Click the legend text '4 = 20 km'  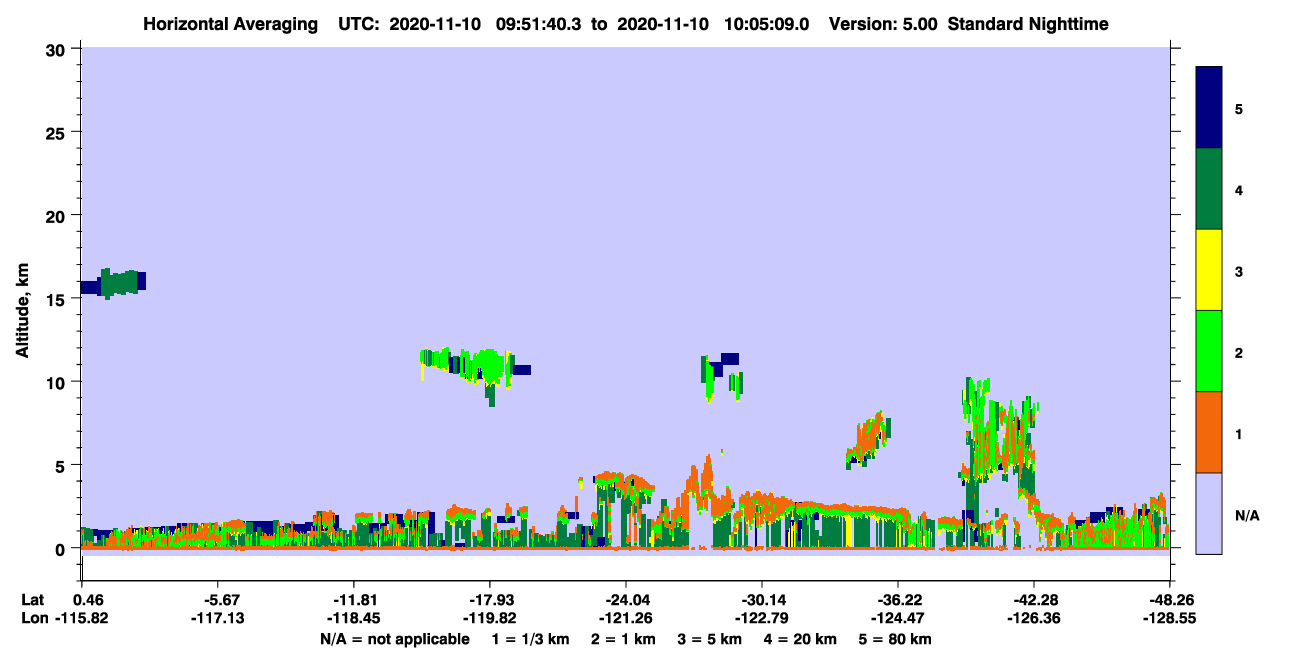tap(802, 639)
